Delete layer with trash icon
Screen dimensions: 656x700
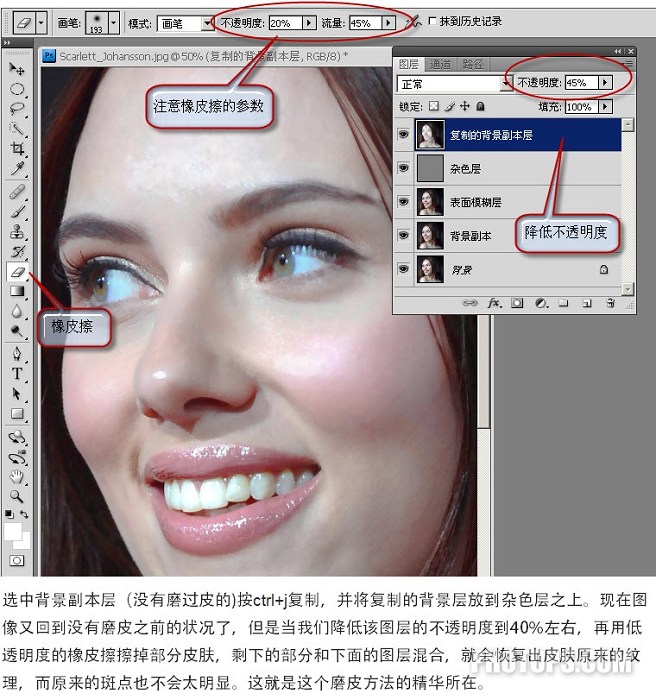pos(610,303)
